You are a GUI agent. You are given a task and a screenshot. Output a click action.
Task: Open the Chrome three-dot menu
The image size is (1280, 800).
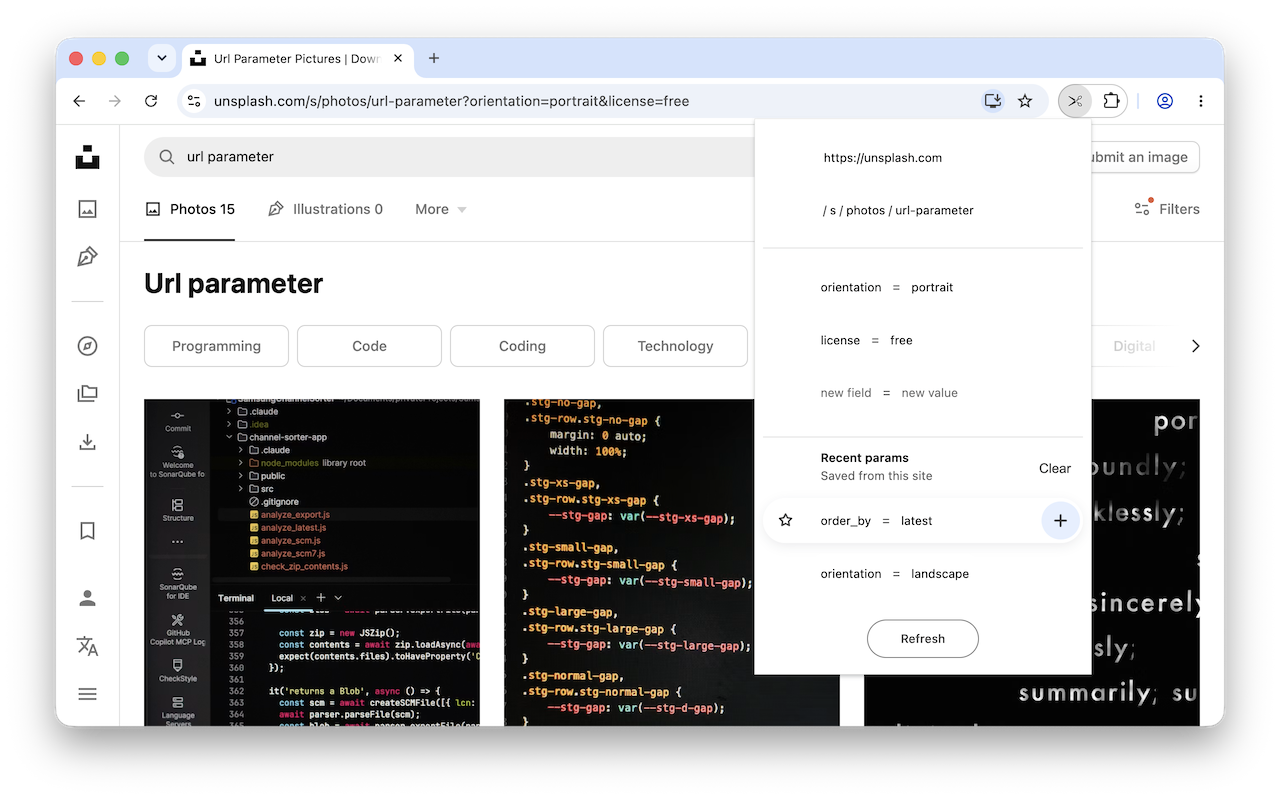point(1201,101)
